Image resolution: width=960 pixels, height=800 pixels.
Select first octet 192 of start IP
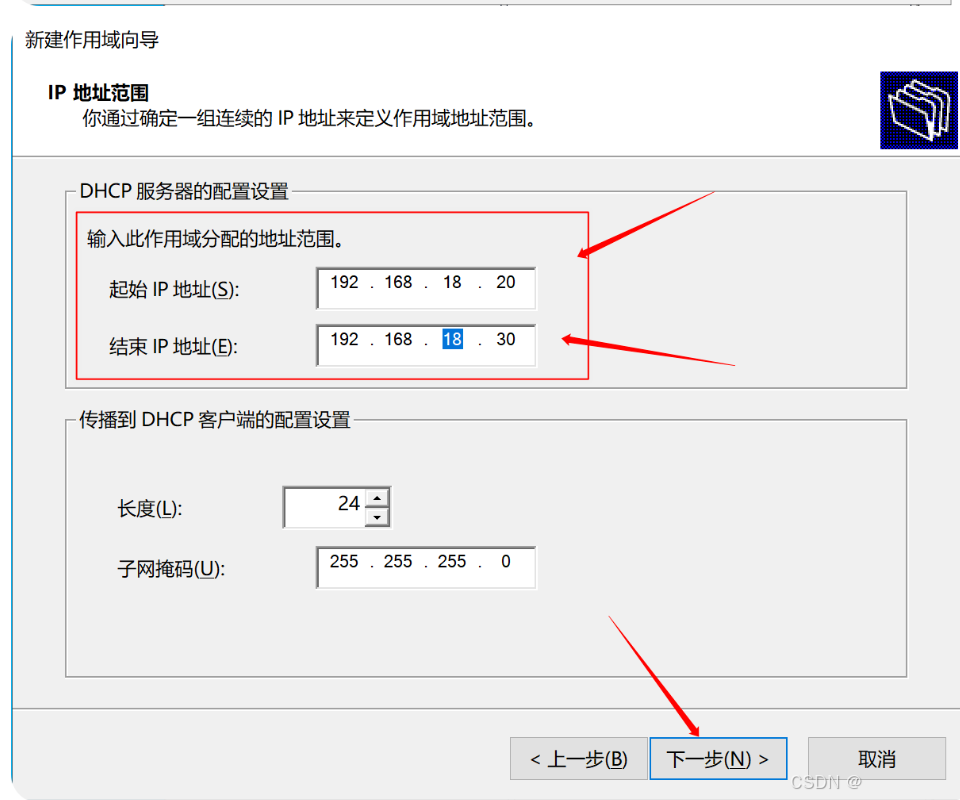345,282
